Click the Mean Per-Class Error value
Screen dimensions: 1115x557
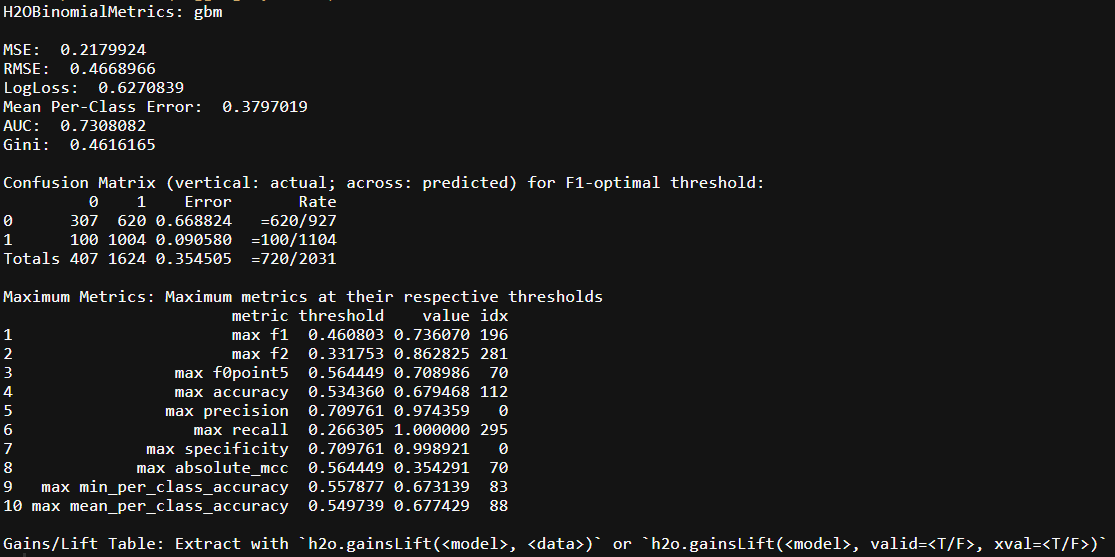(x=265, y=107)
